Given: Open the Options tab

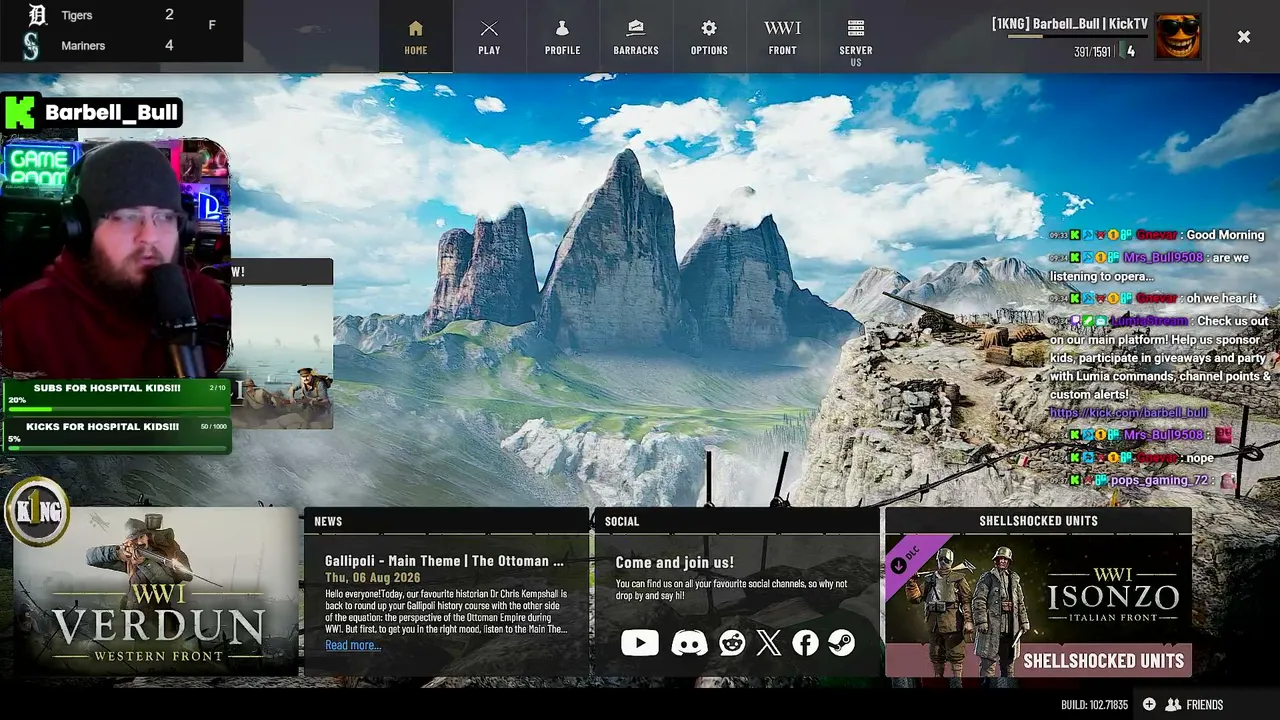Looking at the screenshot, I should tap(709, 37).
